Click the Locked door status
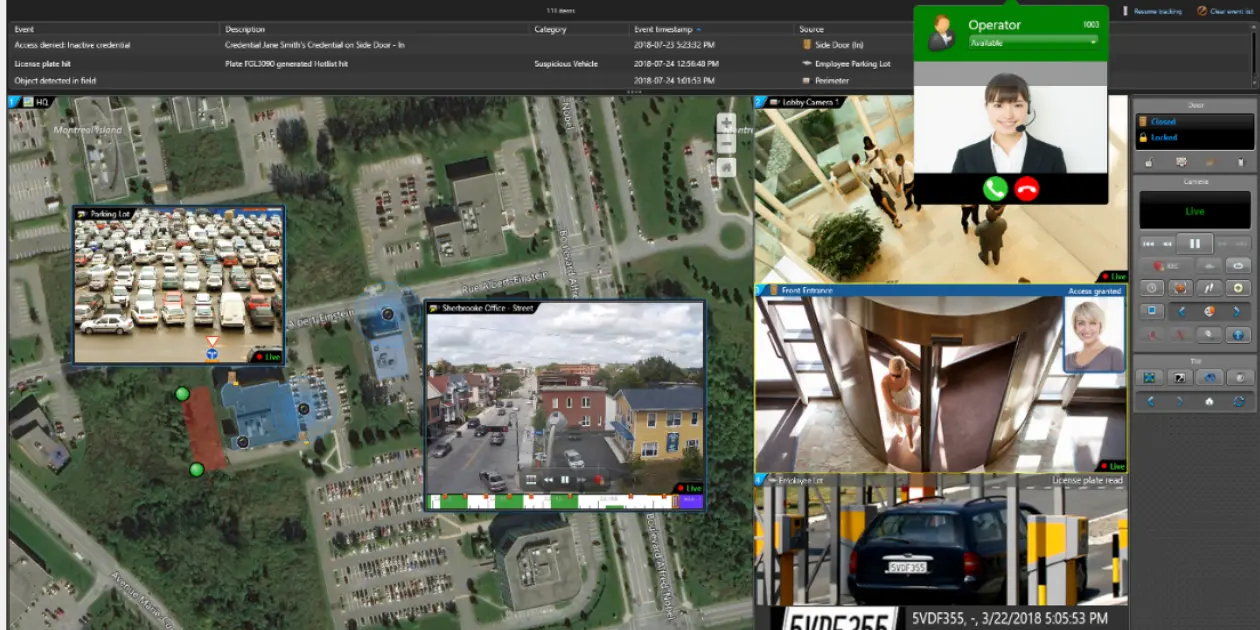 pos(1164,137)
